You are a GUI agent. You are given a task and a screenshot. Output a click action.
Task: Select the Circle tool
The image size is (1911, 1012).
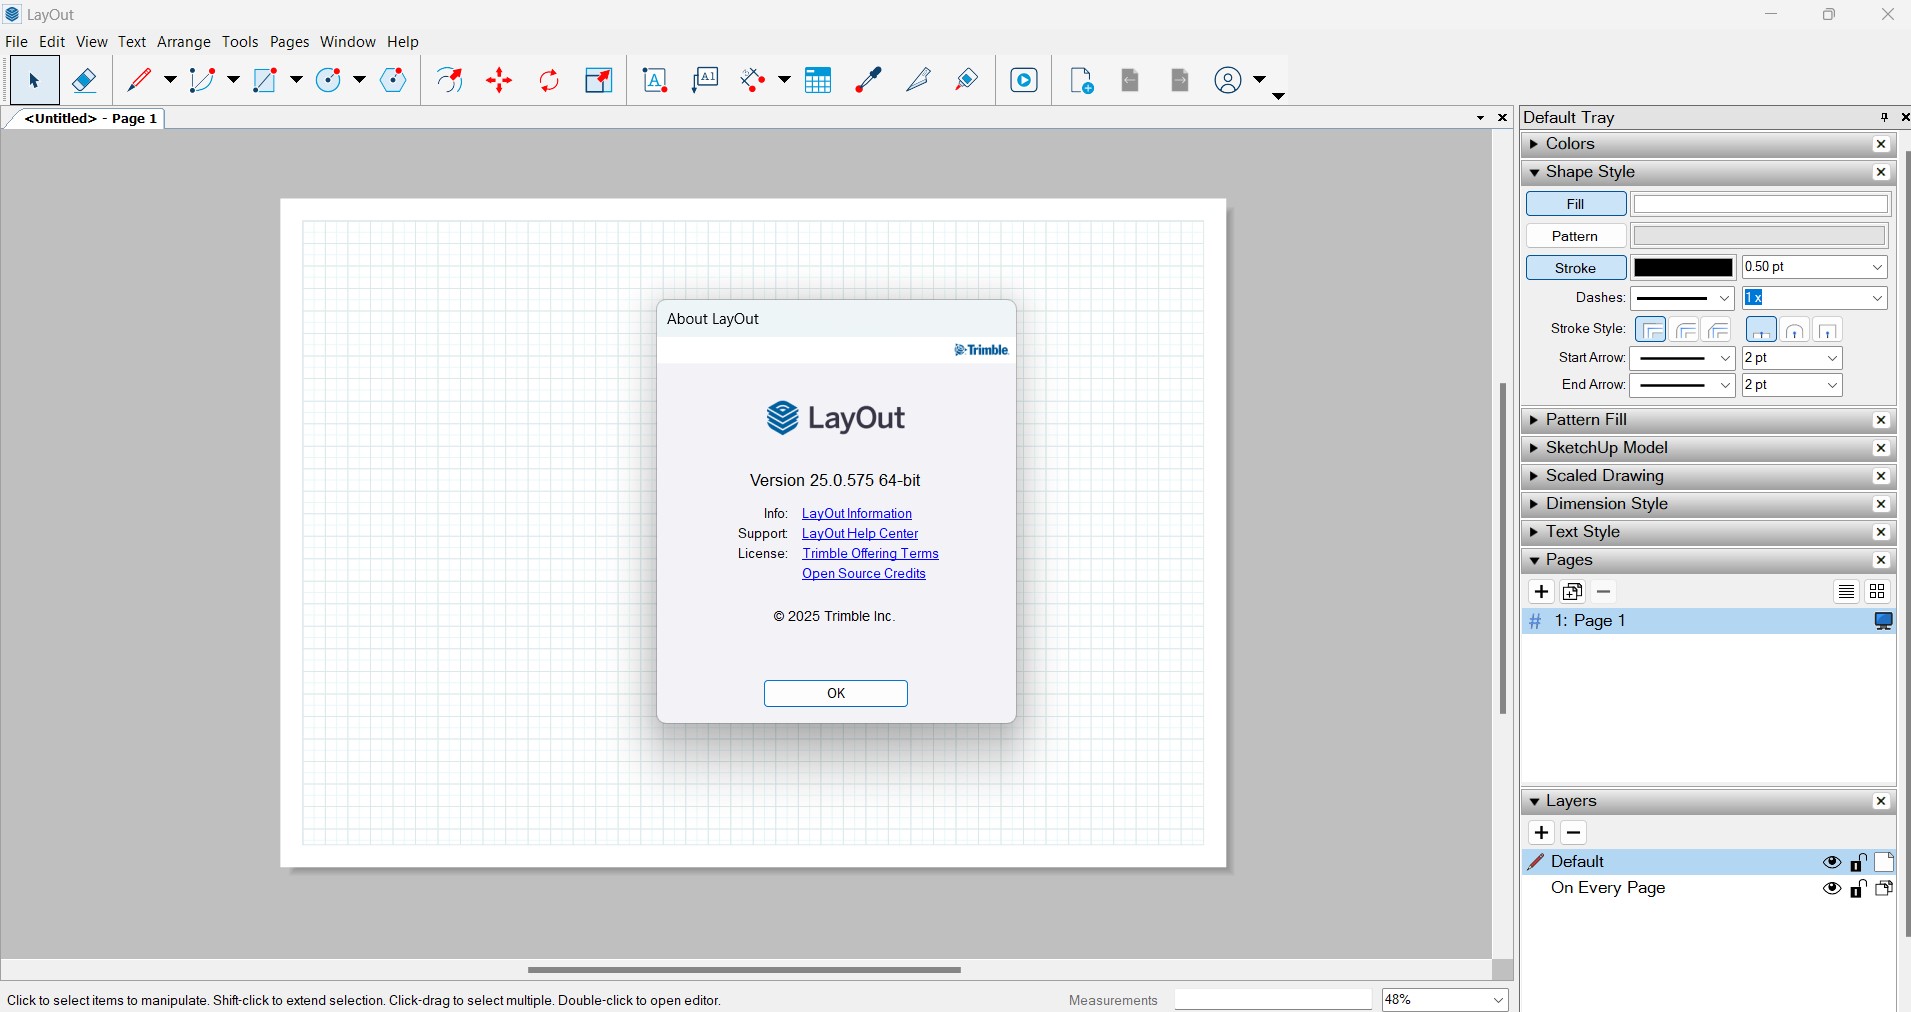[329, 80]
